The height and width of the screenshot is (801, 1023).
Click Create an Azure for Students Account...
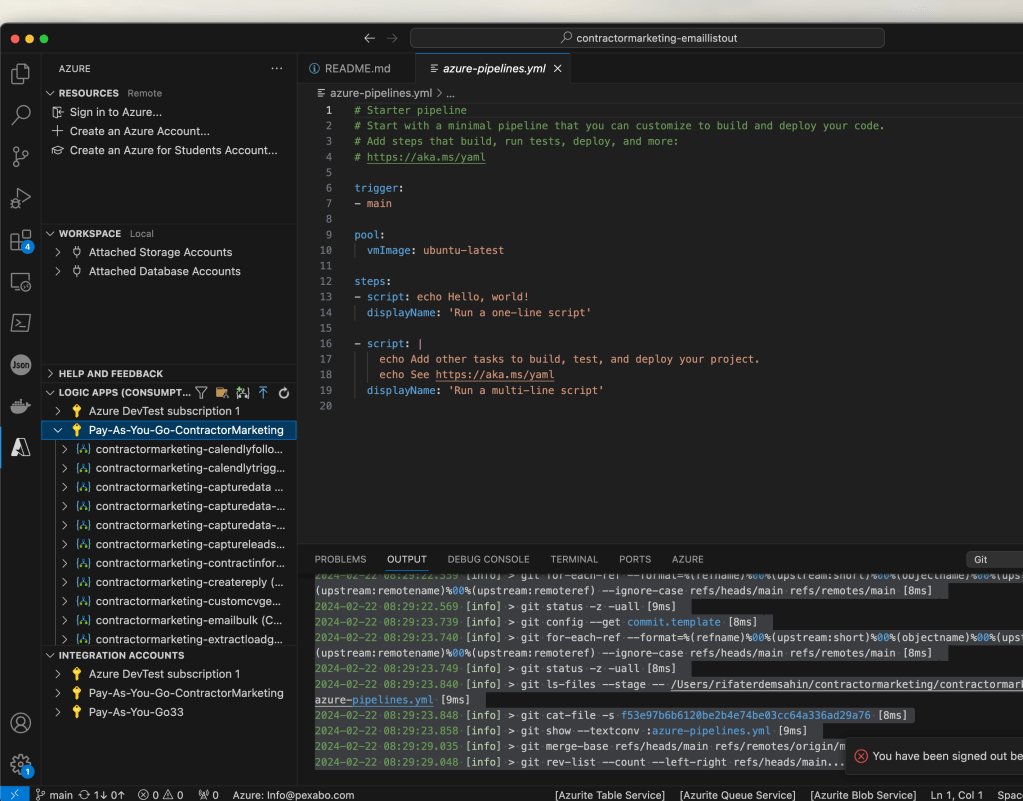coord(174,150)
